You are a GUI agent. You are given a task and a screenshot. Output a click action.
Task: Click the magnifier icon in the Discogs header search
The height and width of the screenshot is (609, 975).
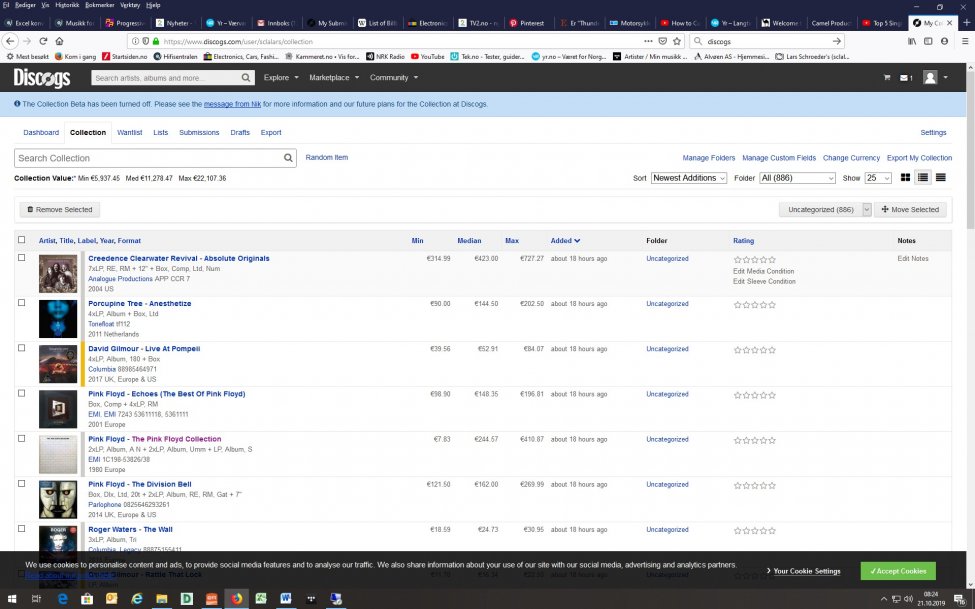click(246, 78)
